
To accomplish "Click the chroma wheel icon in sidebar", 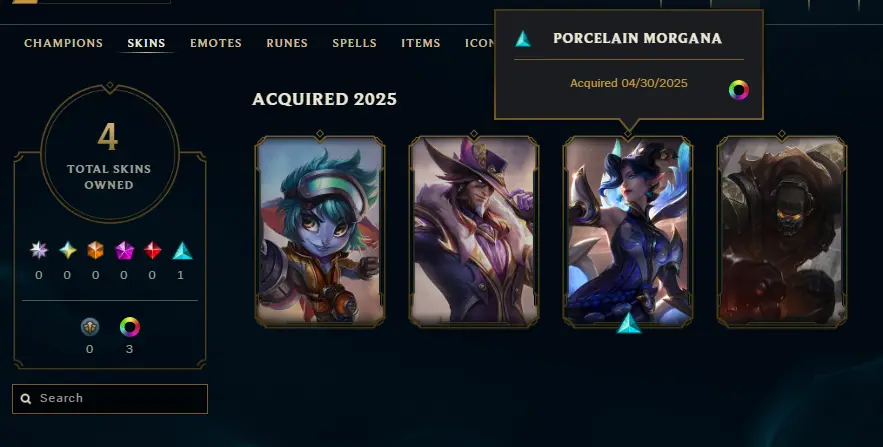I will [x=130, y=327].
